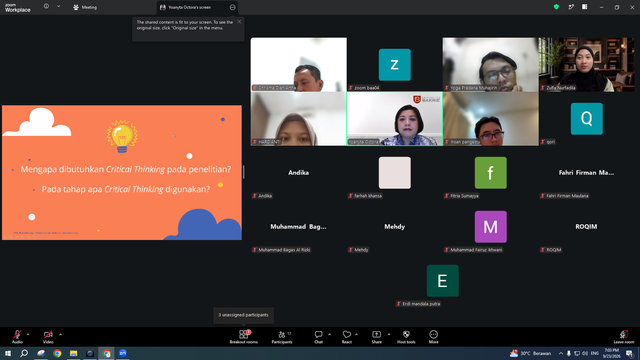Select HARDIANTI's video tile
The image size is (640, 360).
tap(299, 119)
